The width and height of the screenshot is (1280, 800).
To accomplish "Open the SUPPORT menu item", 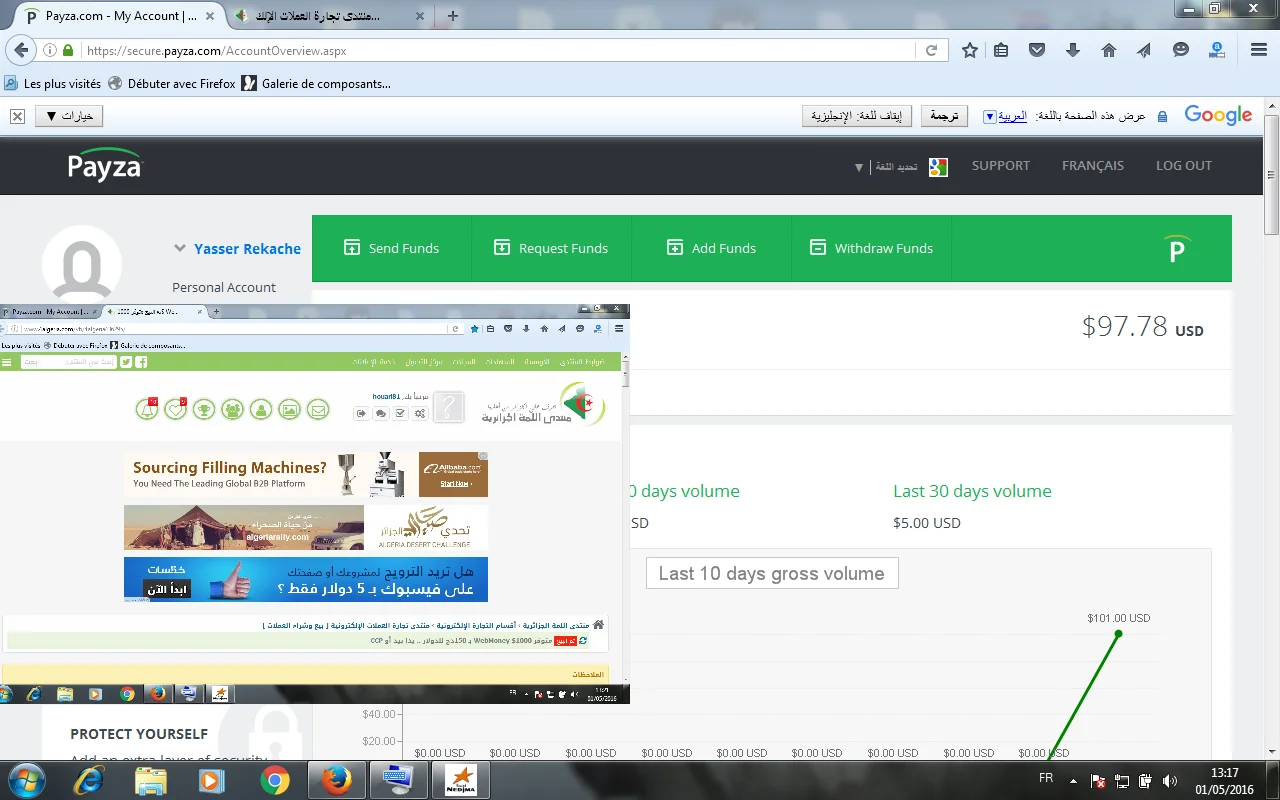I will 1000,166.
